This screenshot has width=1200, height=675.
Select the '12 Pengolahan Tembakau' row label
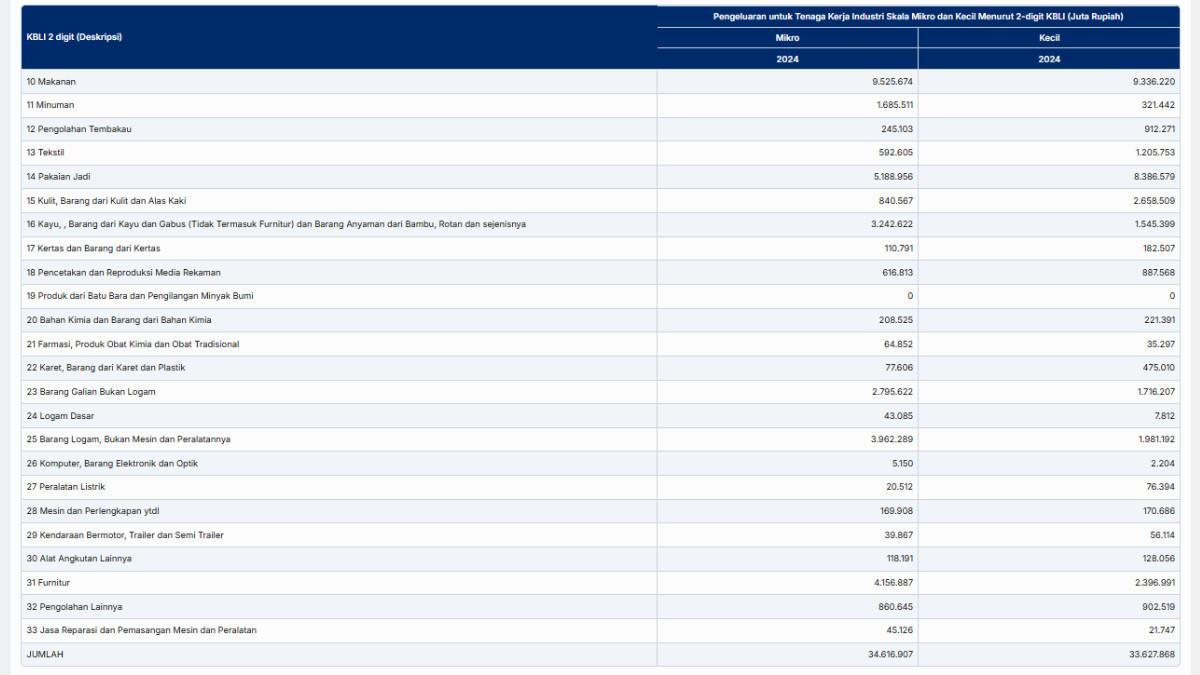point(79,129)
